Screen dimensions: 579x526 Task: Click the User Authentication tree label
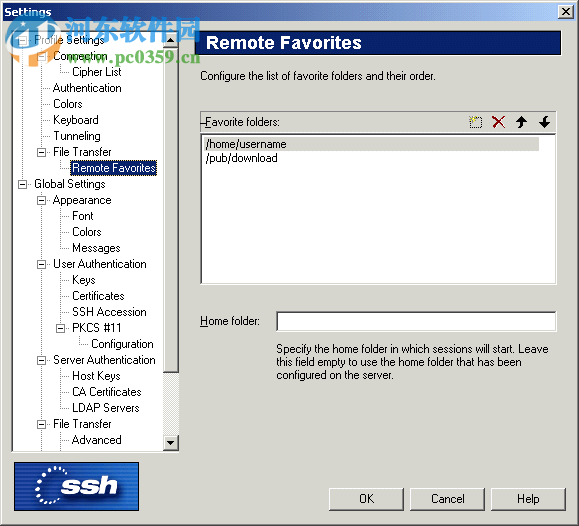[100, 264]
